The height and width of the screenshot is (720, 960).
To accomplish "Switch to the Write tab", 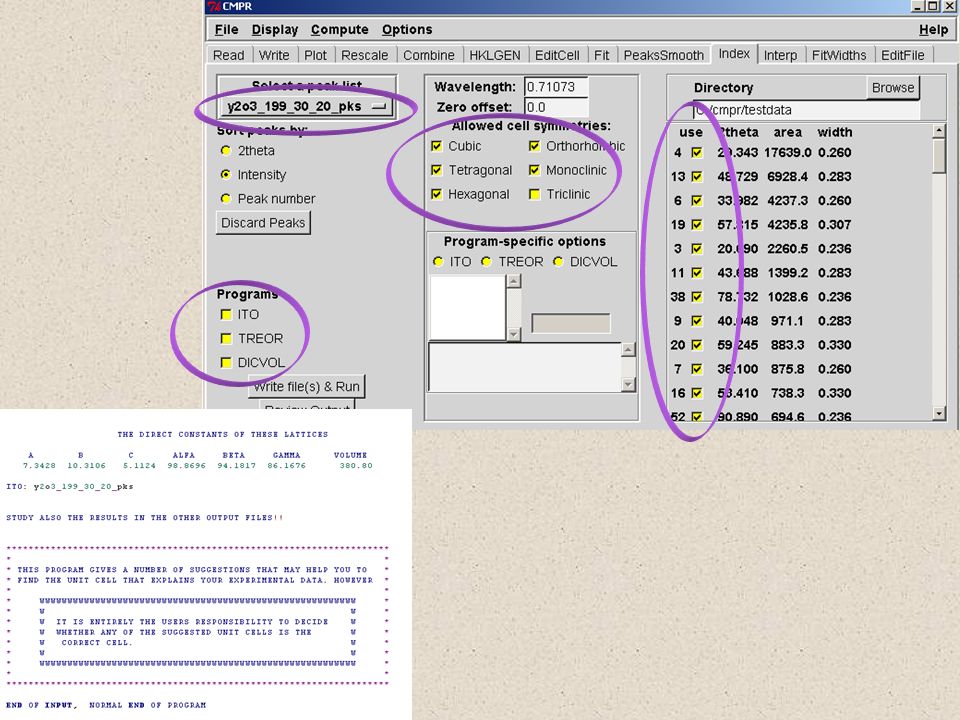I will pos(274,55).
